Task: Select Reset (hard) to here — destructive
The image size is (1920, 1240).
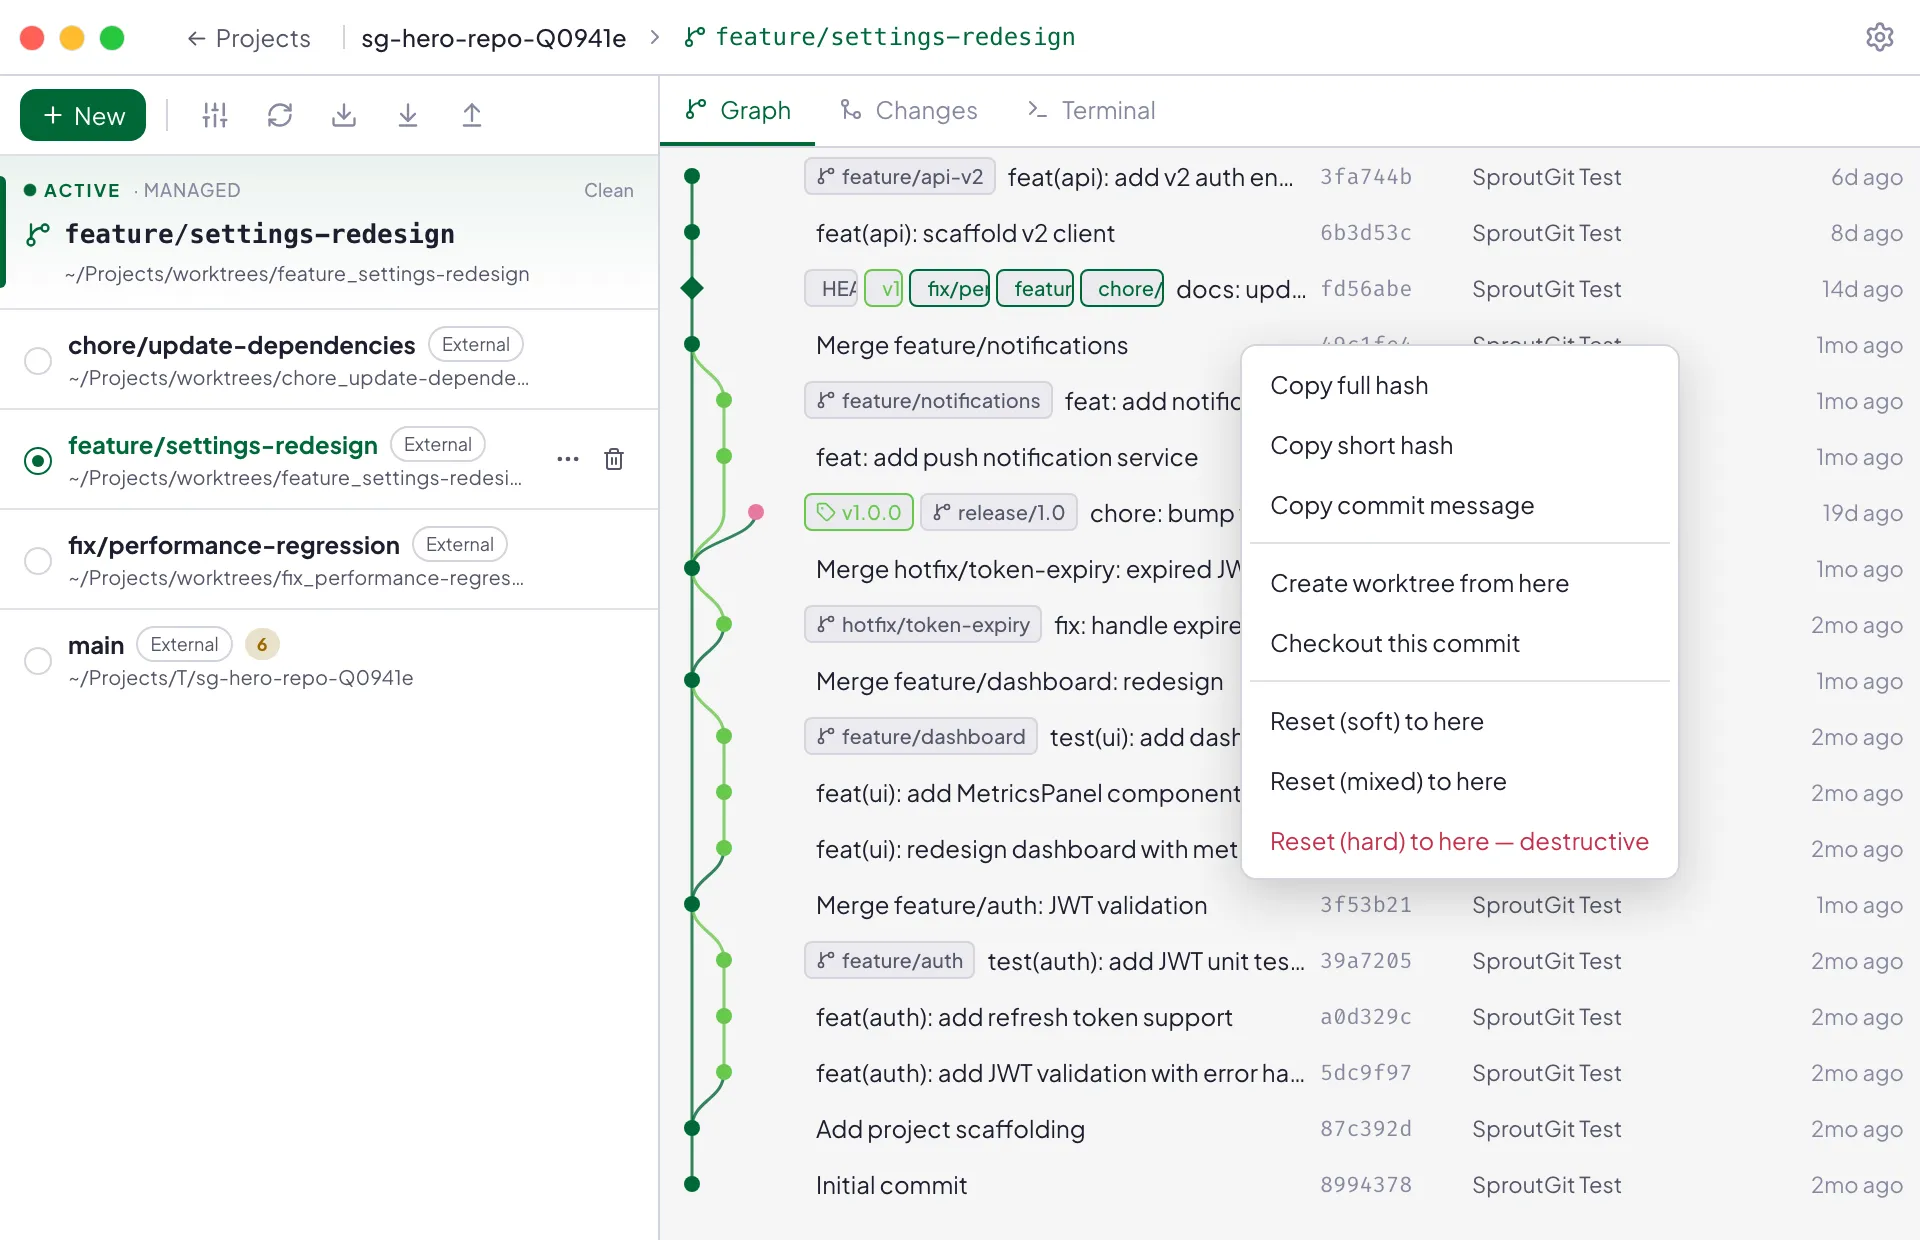Action: coord(1460,842)
